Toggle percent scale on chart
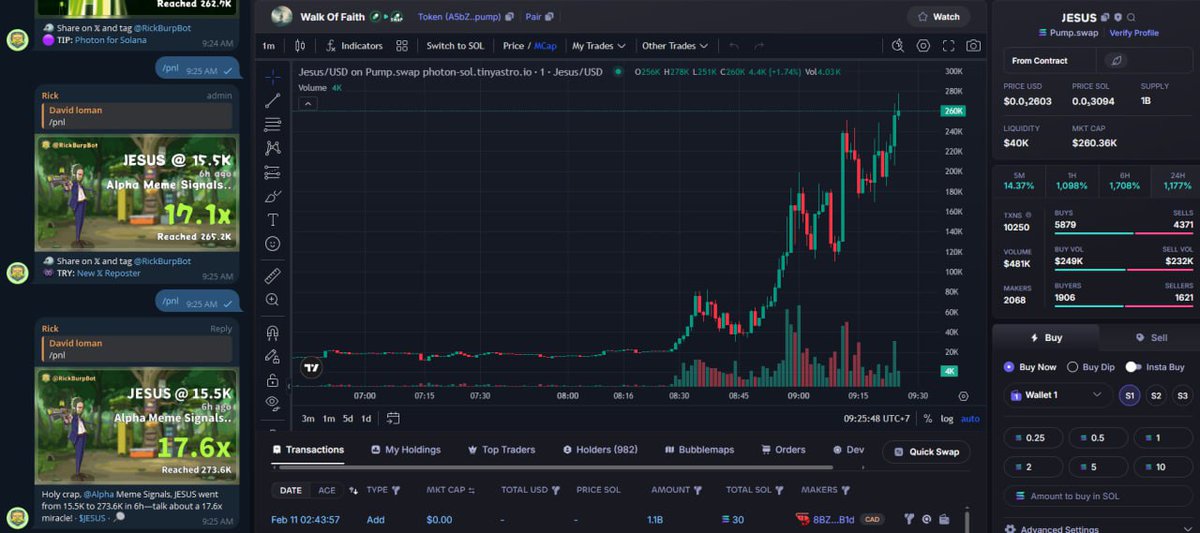Screen dimensions: 1200x533 pyautogui.click(x=927, y=419)
